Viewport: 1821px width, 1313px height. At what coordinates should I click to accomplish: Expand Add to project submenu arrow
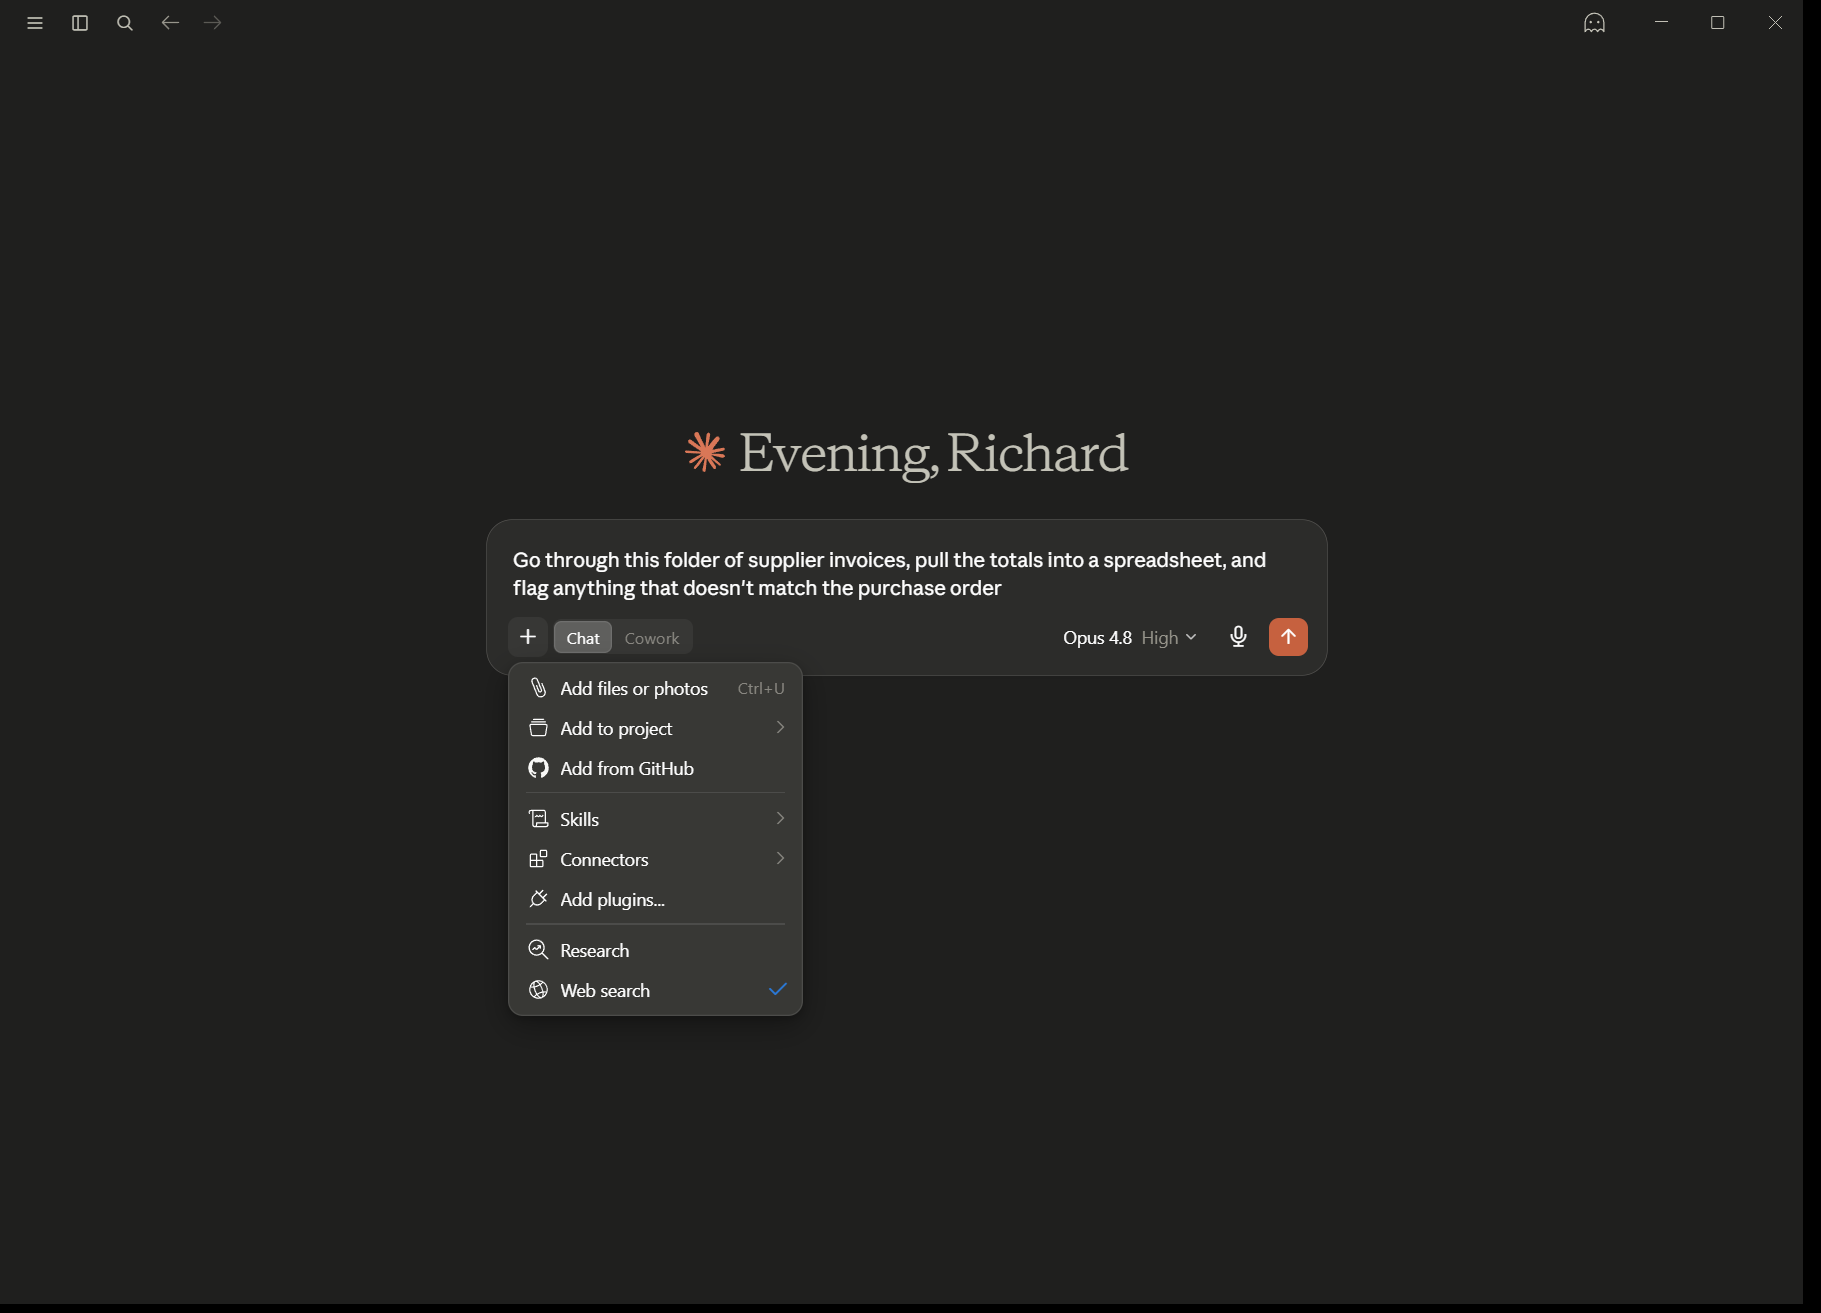pos(780,728)
